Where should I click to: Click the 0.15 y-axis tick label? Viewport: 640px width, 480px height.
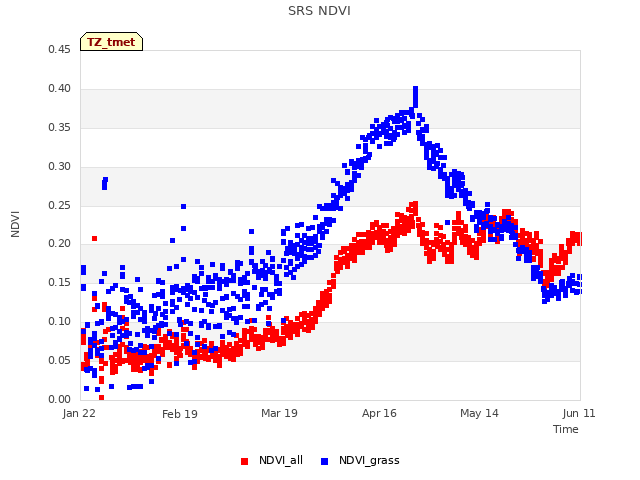[x=59, y=282]
